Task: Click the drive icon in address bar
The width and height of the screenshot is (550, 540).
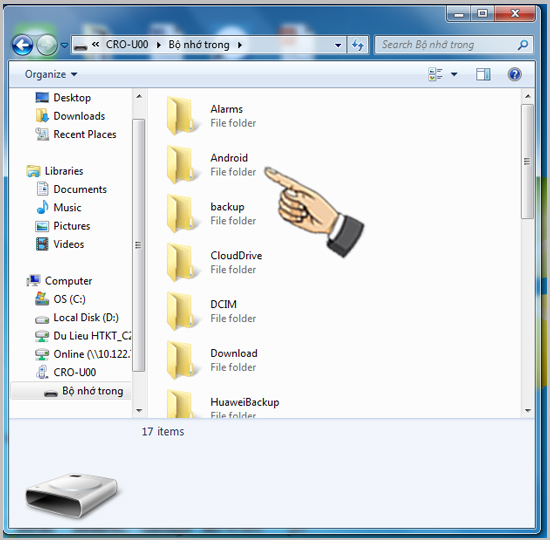Action: click(x=81, y=46)
